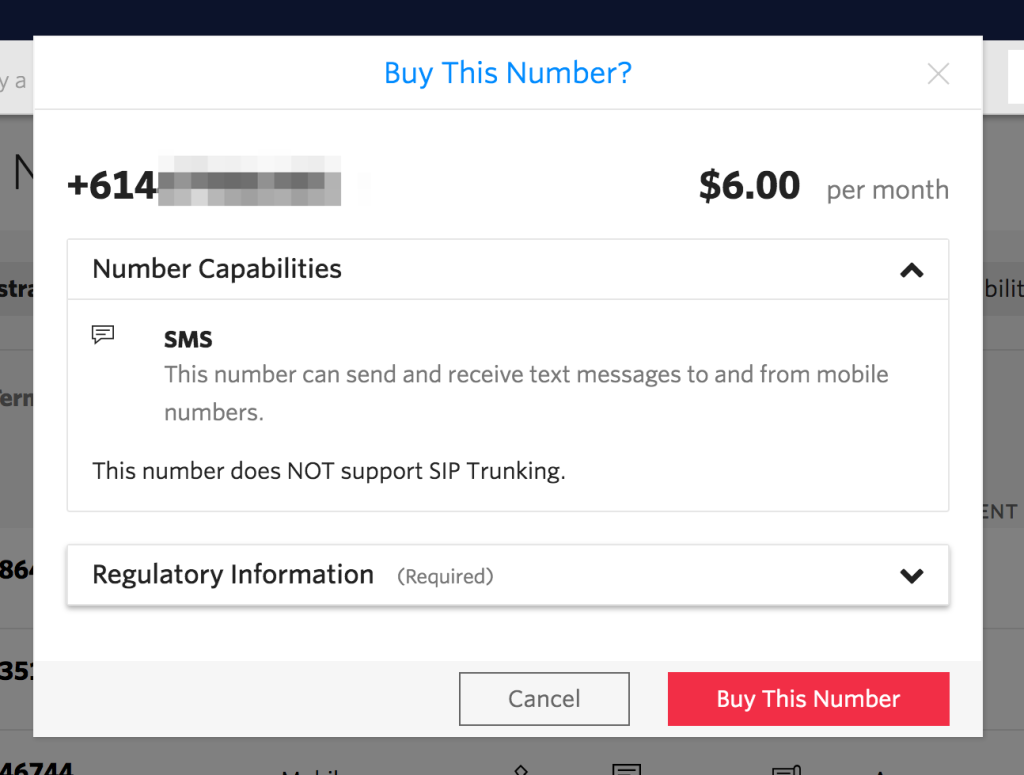Click the "(Required)" label

pyautogui.click(x=445, y=576)
